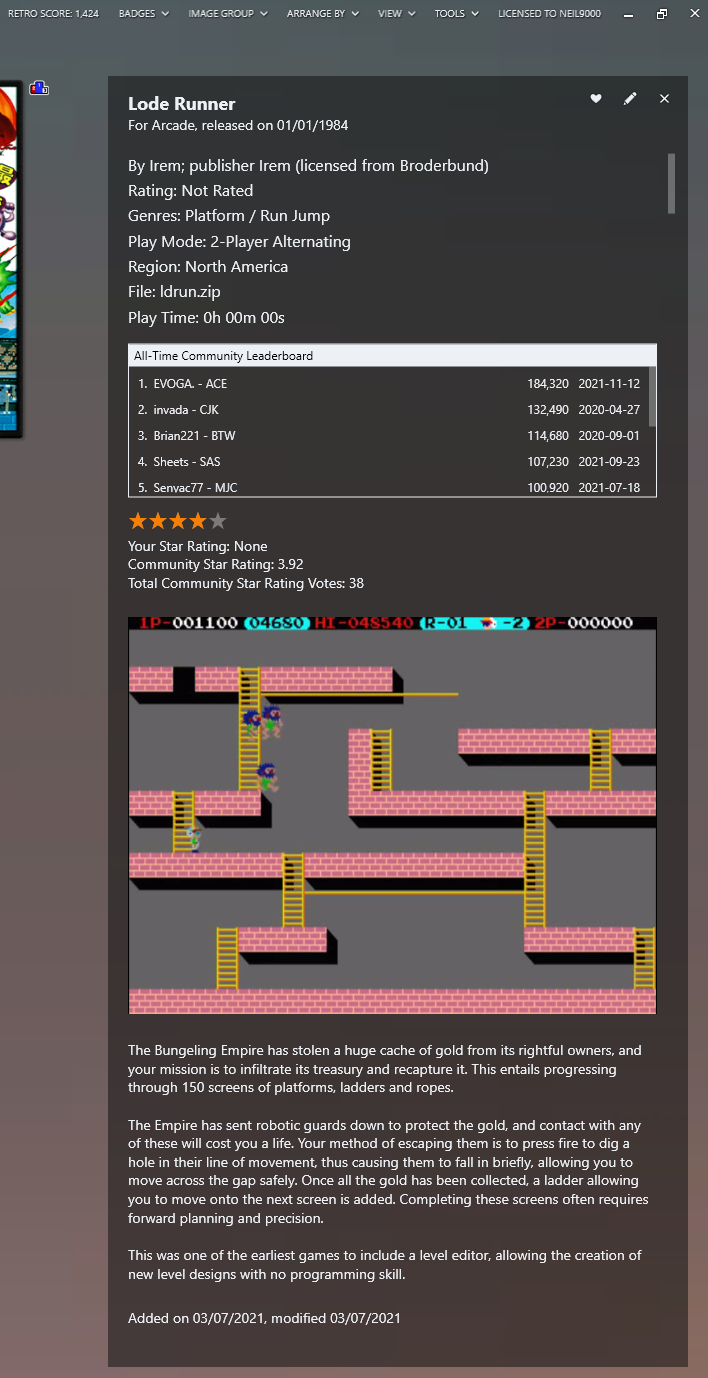Viewport: 708px width, 1378px height.
Task: Click Added on 03/07/2021 footer text
Action: [x=264, y=1318]
